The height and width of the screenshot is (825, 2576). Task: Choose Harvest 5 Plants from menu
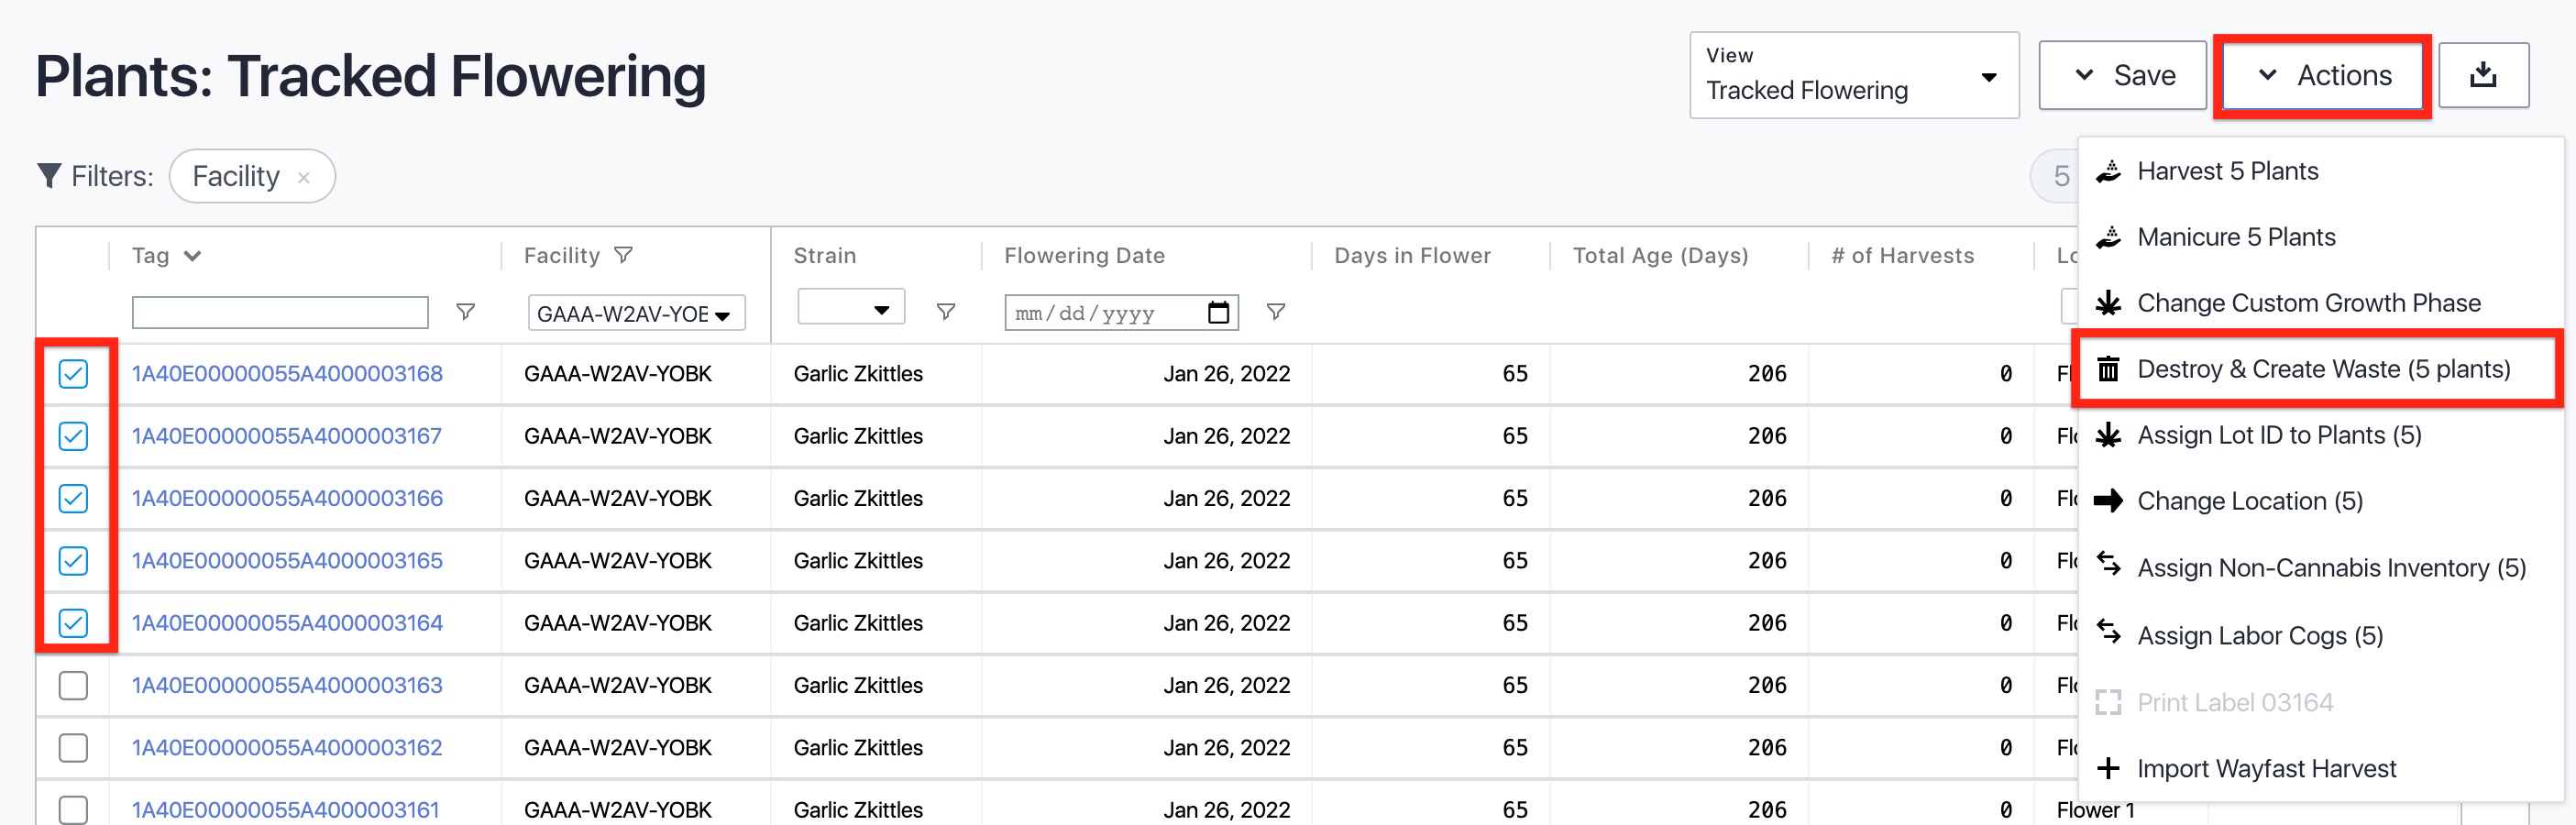[2227, 171]
